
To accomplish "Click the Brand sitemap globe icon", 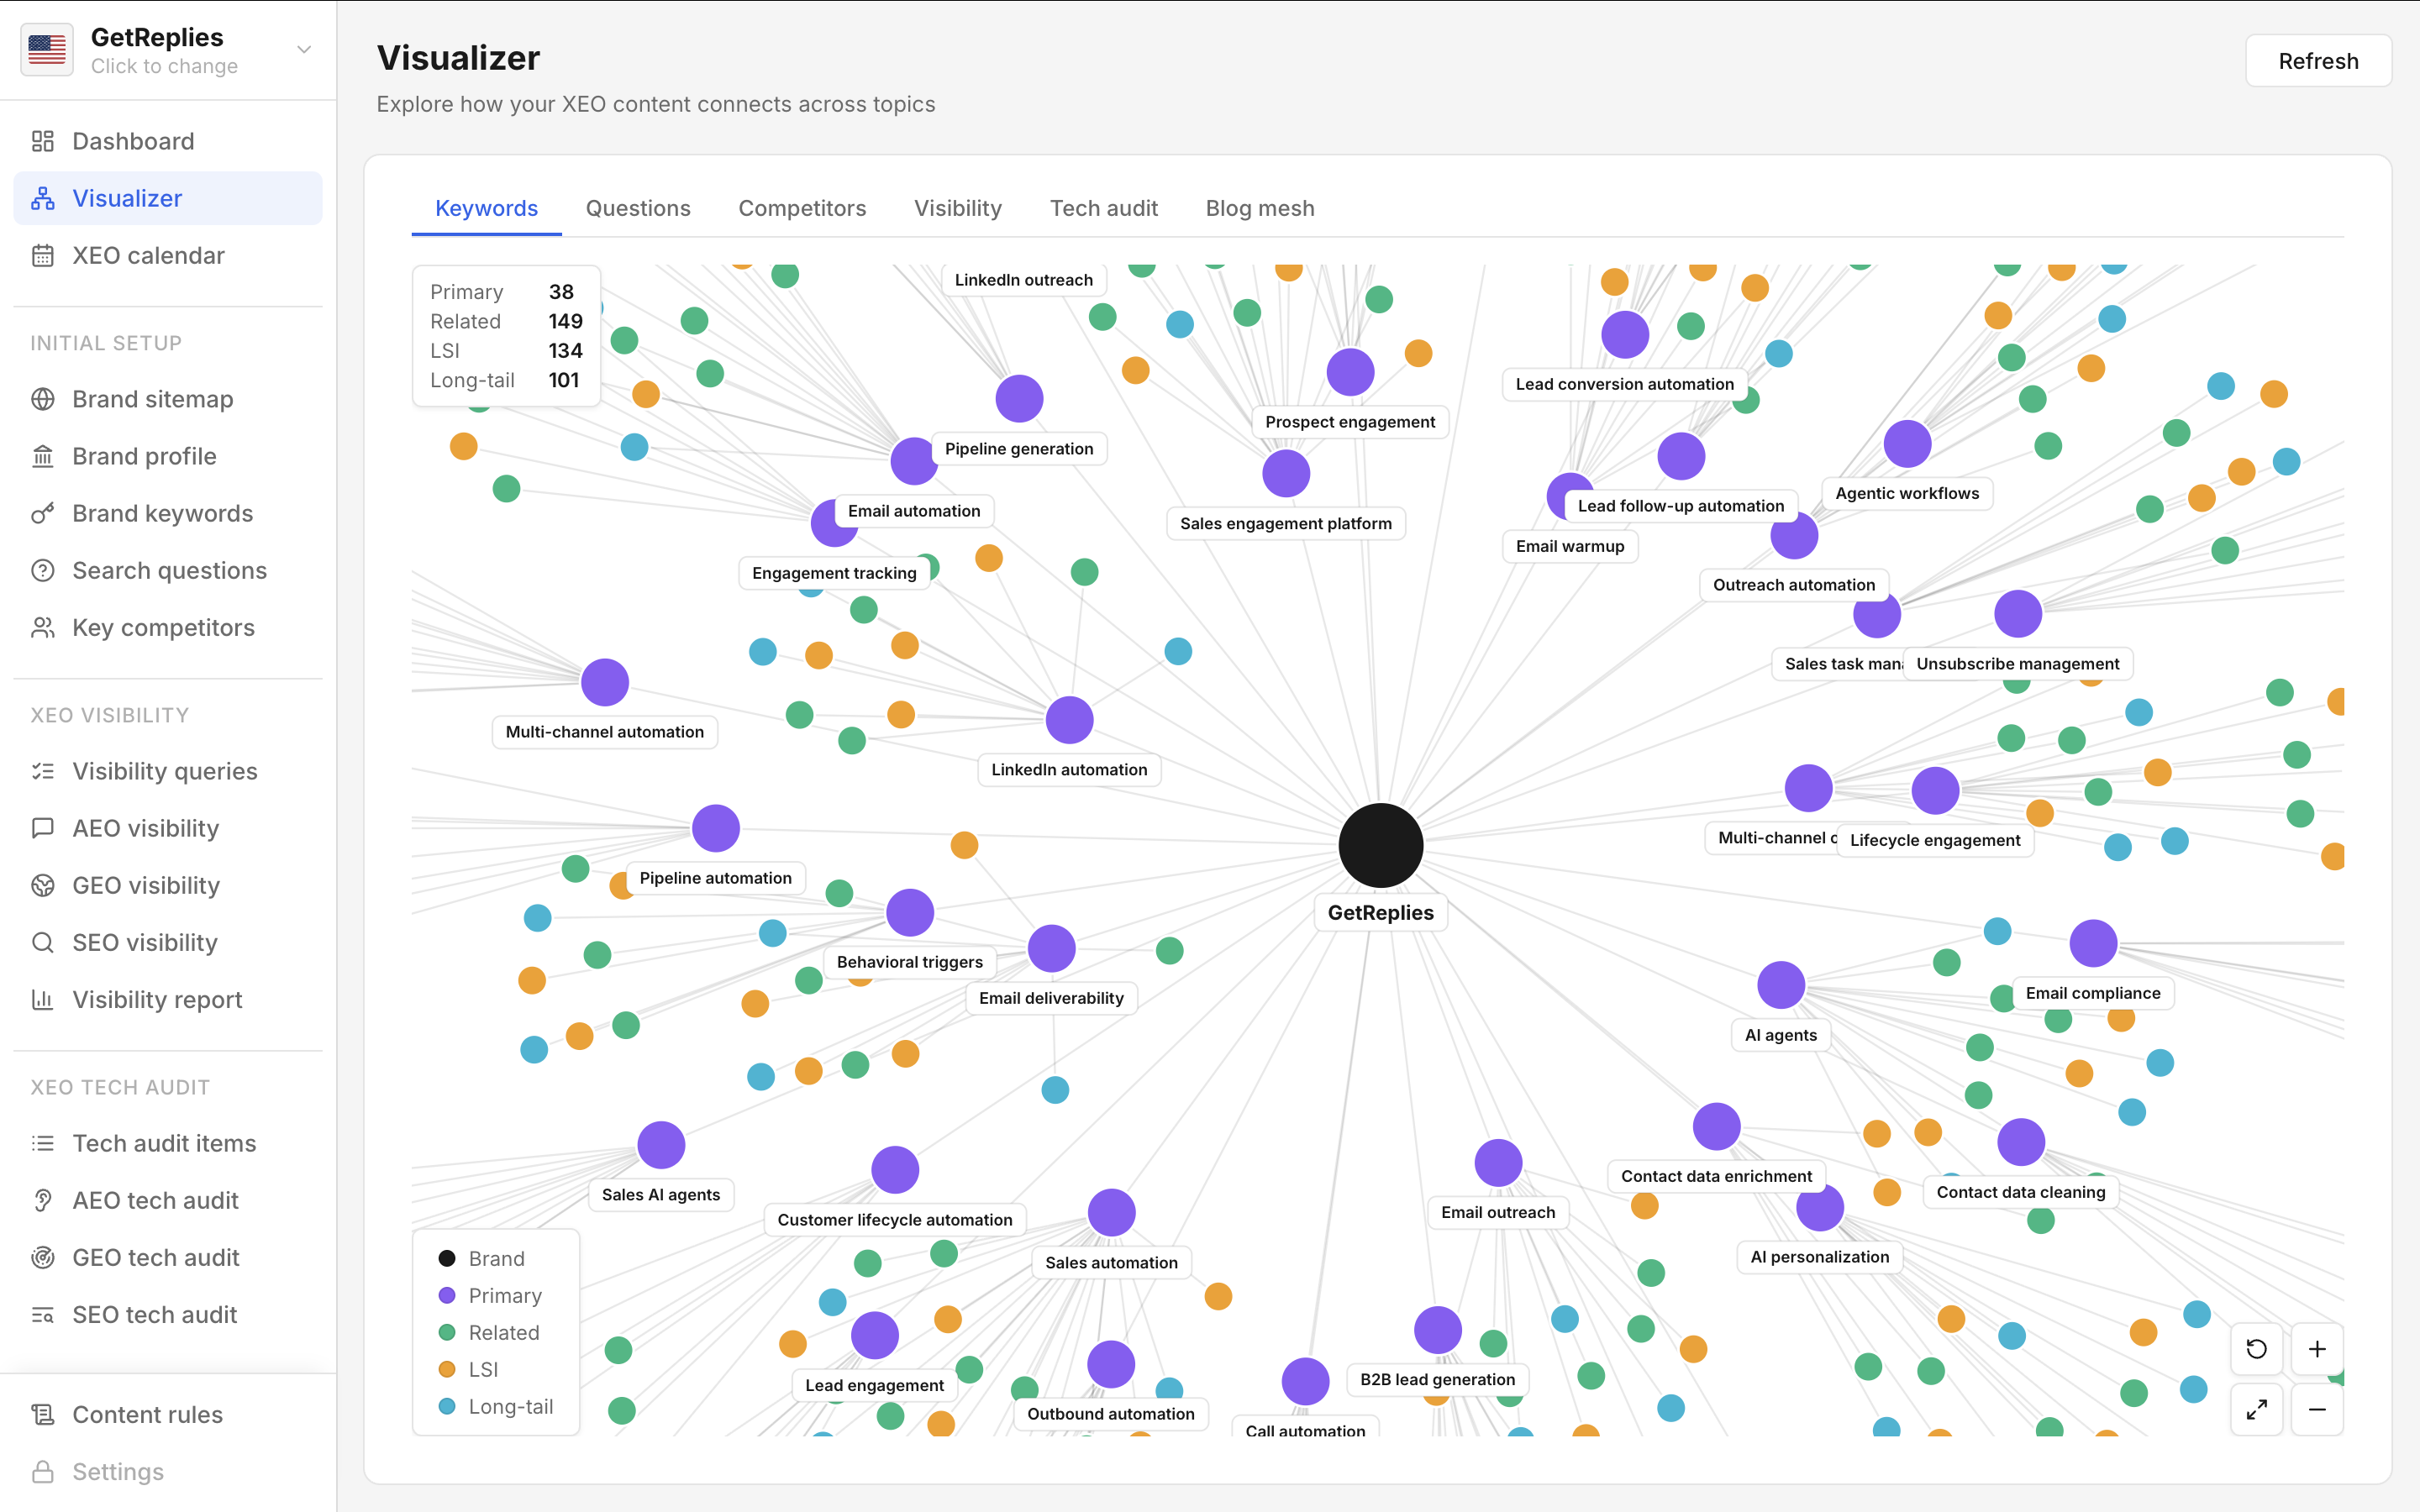I will (42, 399).
